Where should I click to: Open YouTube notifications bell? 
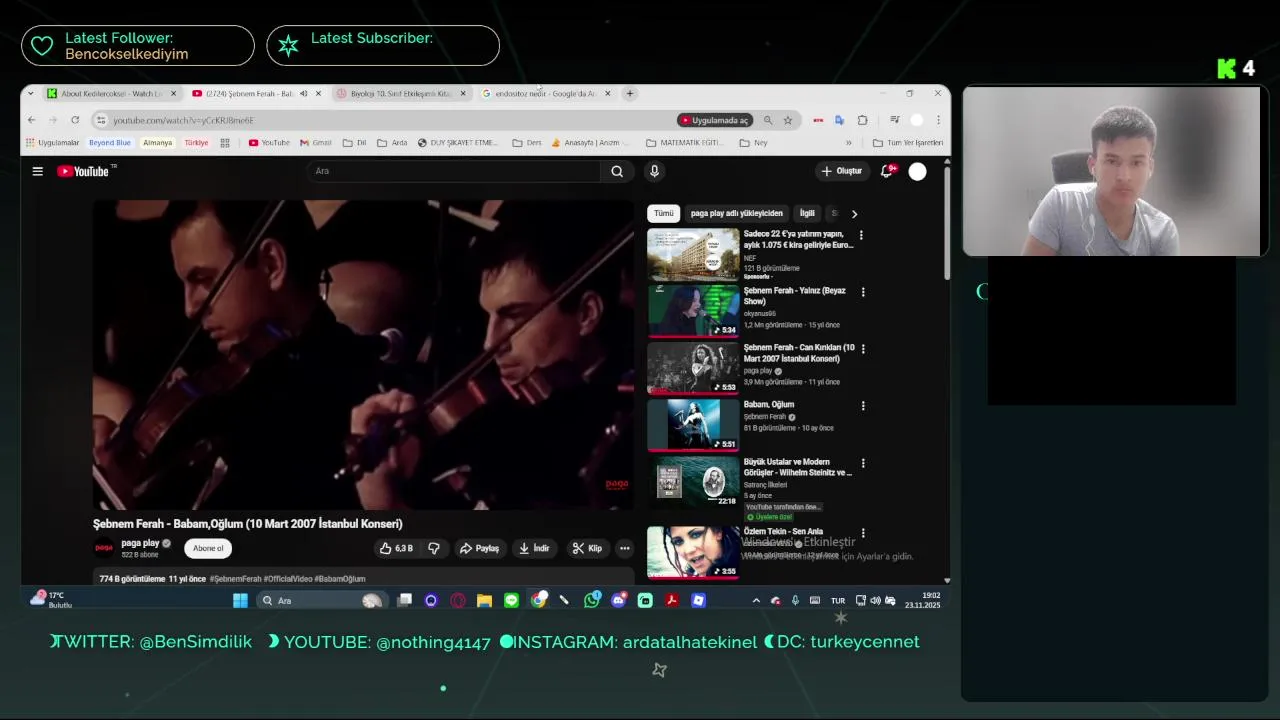[886, 171]
